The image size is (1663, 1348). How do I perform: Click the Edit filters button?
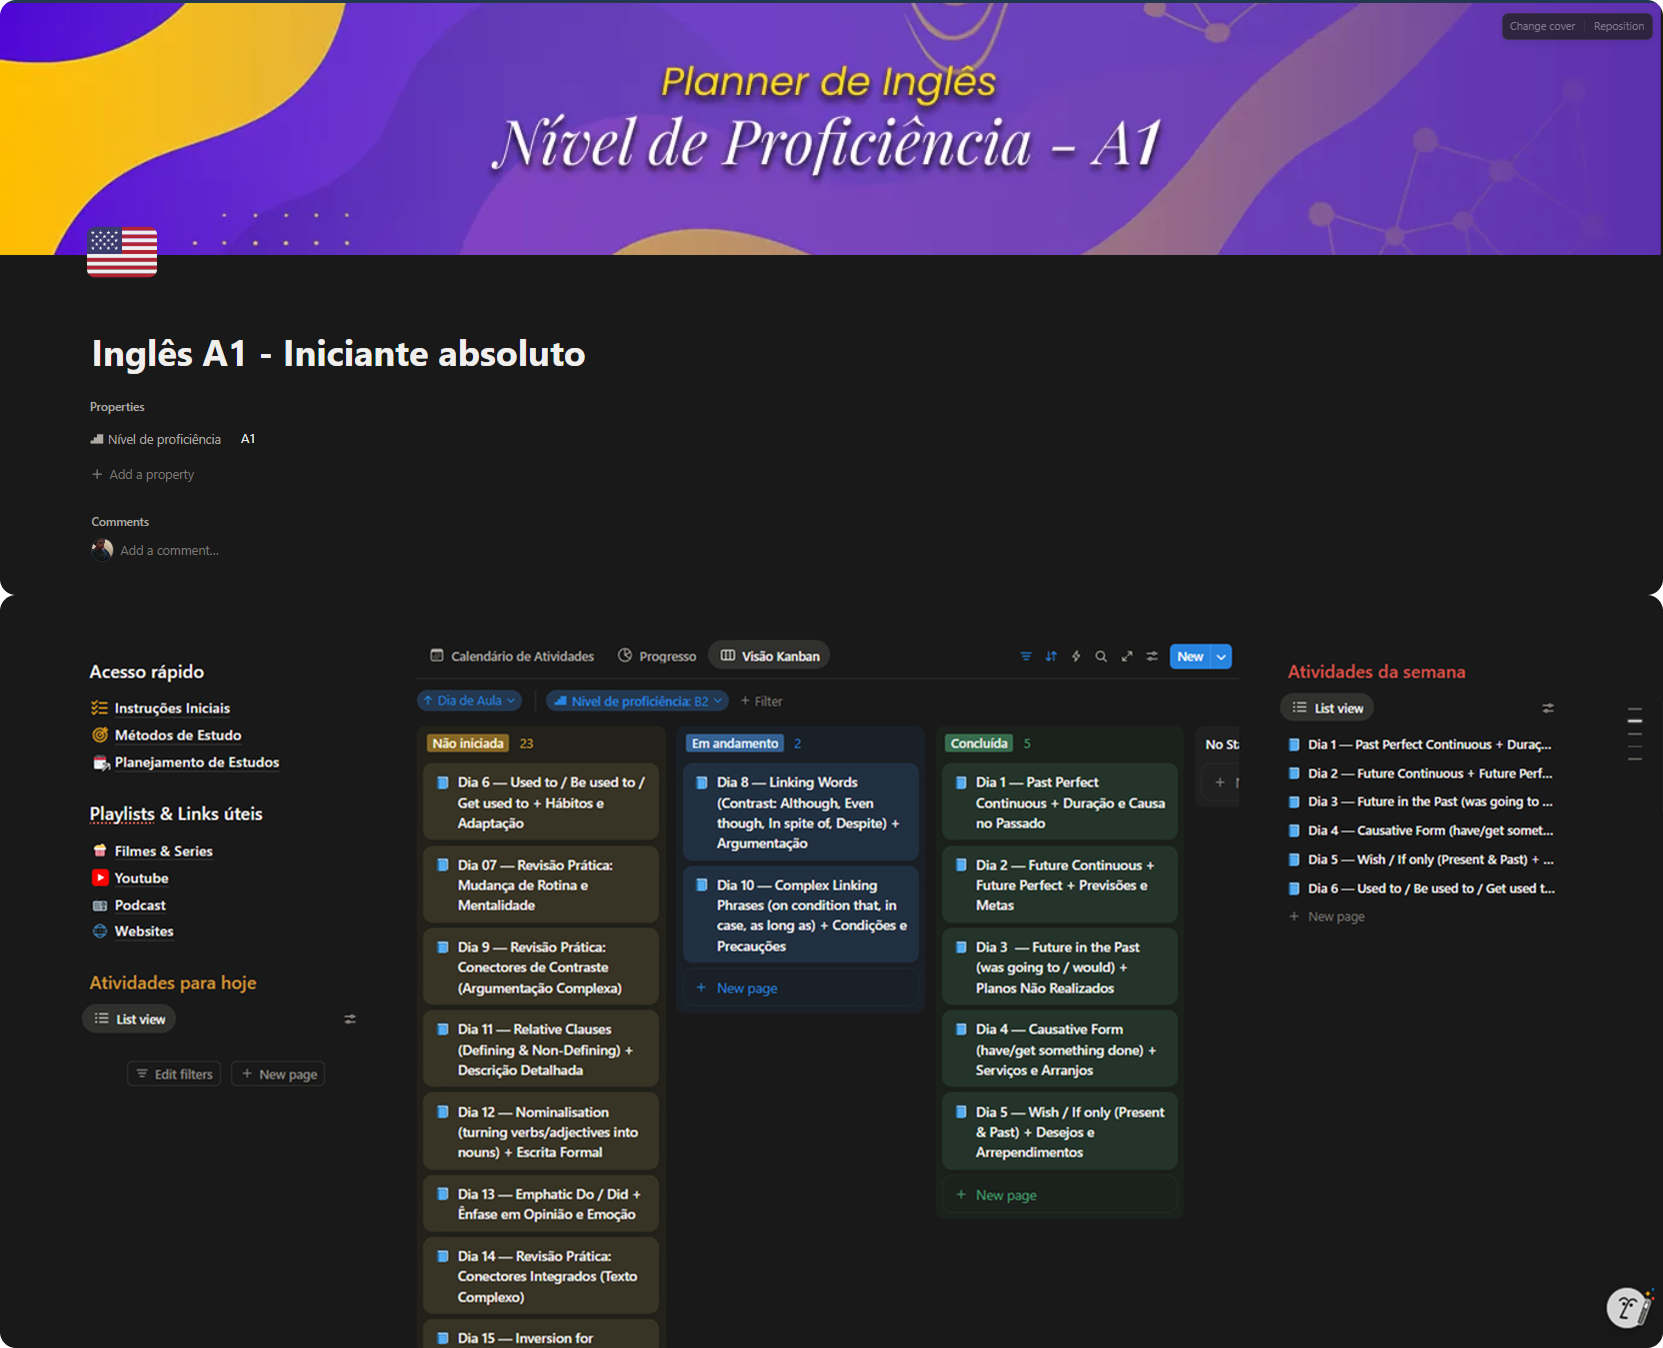pyautogui.click(x=175, y=1074)
